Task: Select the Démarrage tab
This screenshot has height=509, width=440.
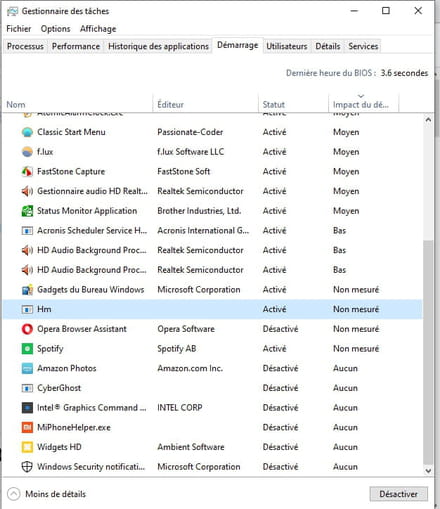Action: pyautogui.click(x=237, y=45)
